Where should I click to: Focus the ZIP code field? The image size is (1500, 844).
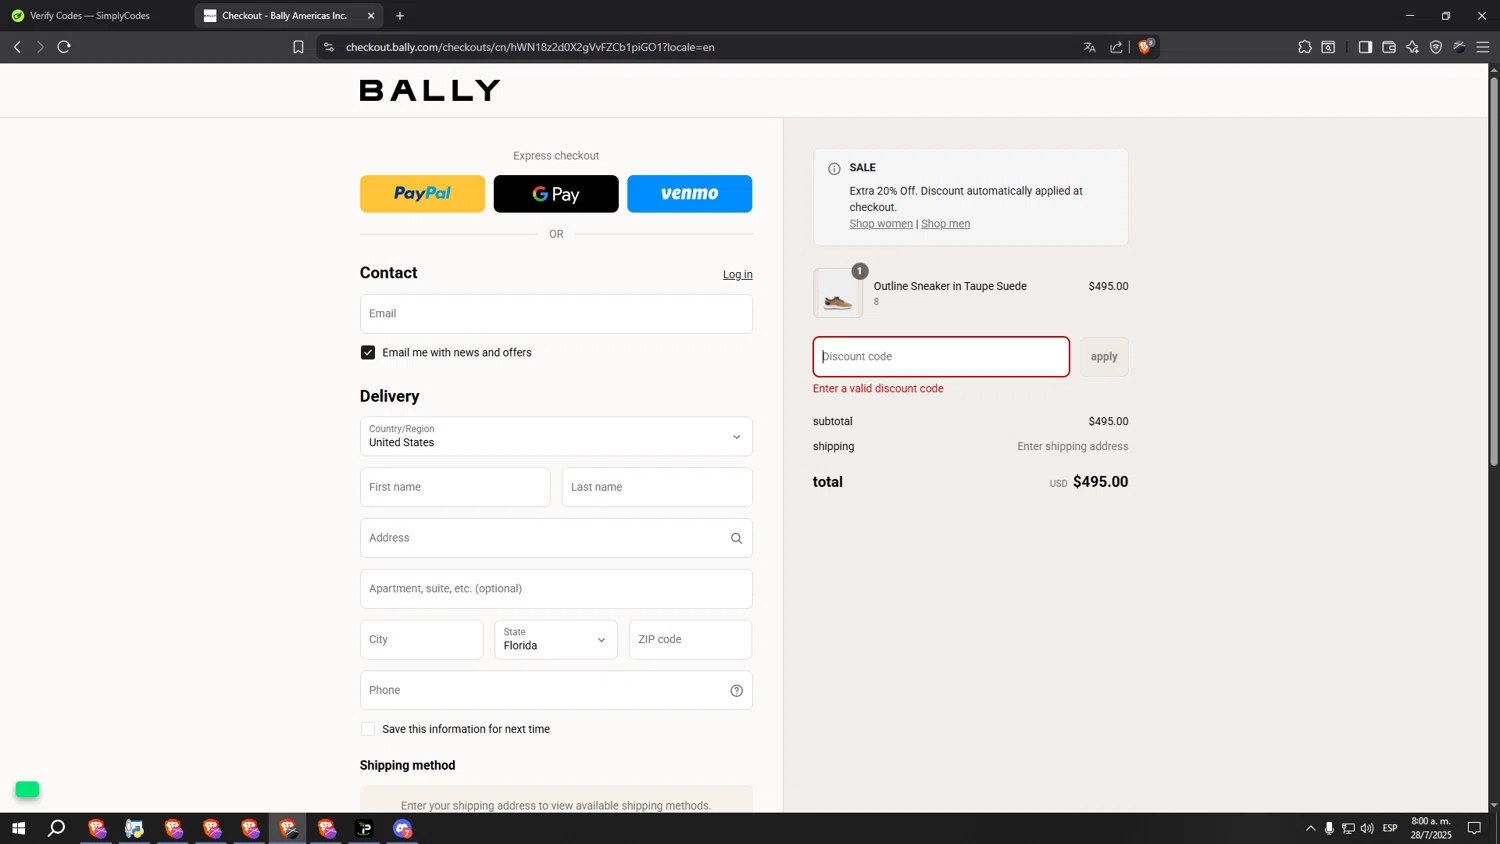pos(690,640)
